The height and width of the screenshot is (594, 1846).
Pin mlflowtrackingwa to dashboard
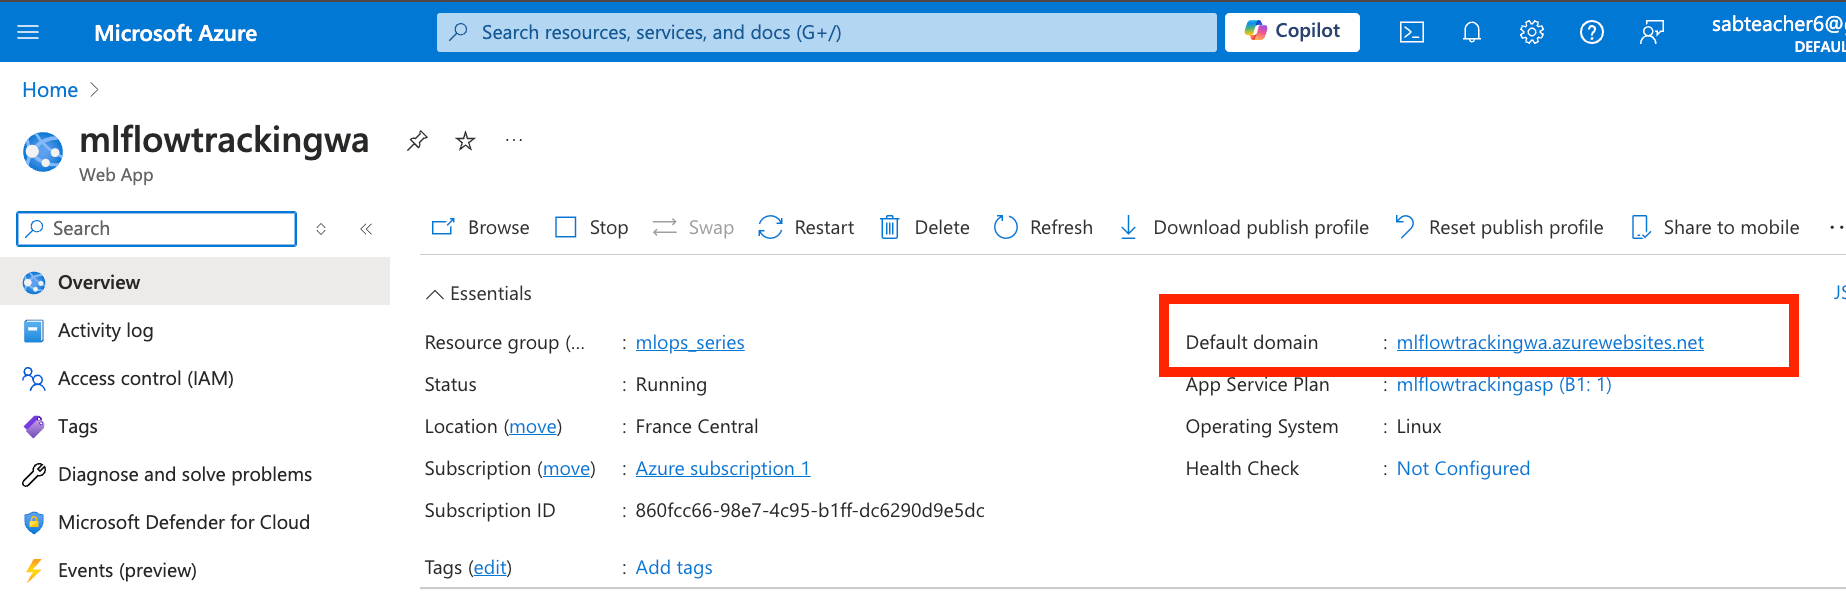[417, 141]
